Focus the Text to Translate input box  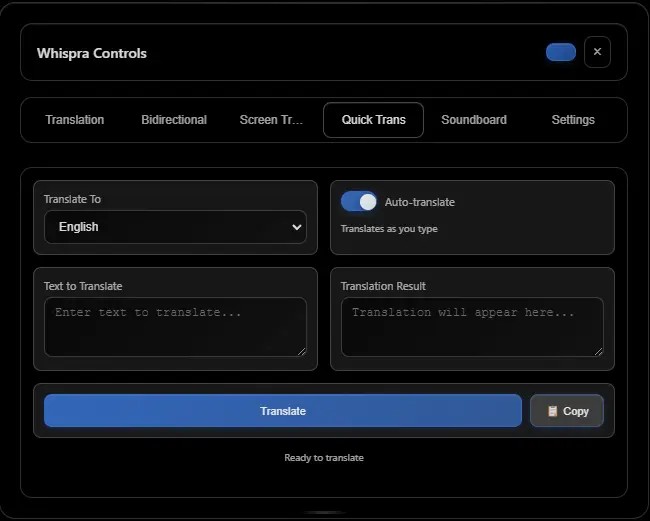pos(175,326)
